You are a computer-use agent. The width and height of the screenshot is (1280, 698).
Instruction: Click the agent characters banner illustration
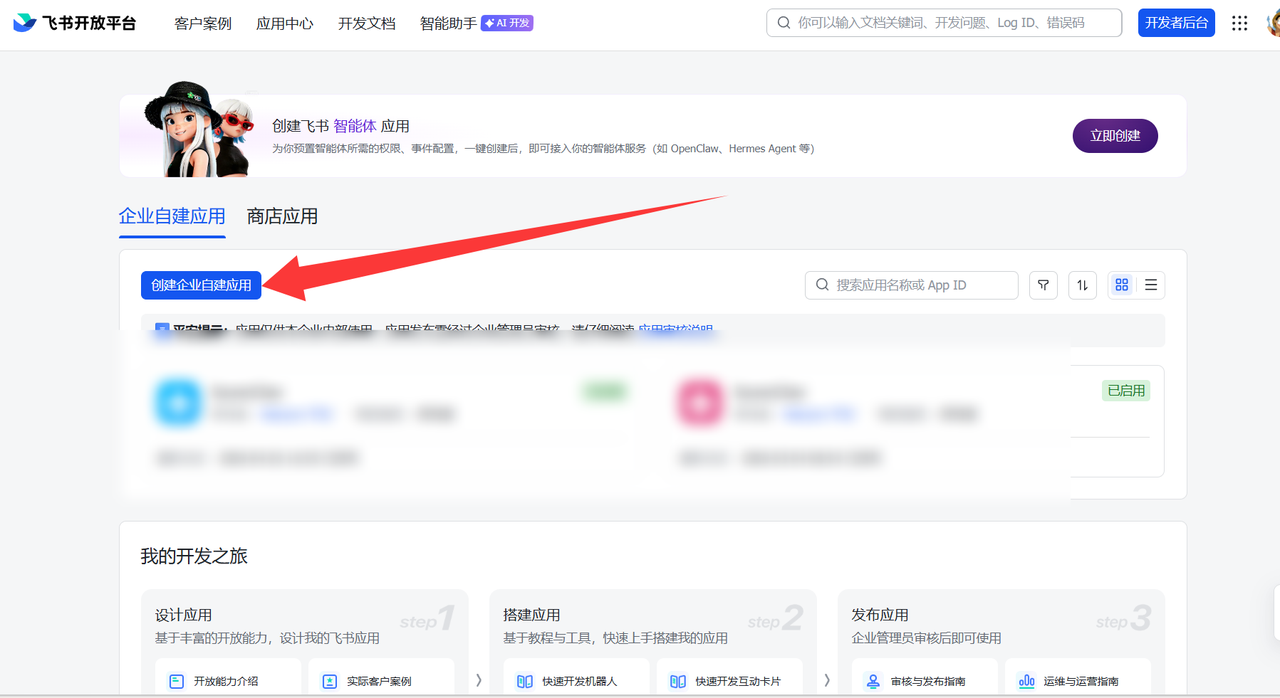(x=197, y=130)
